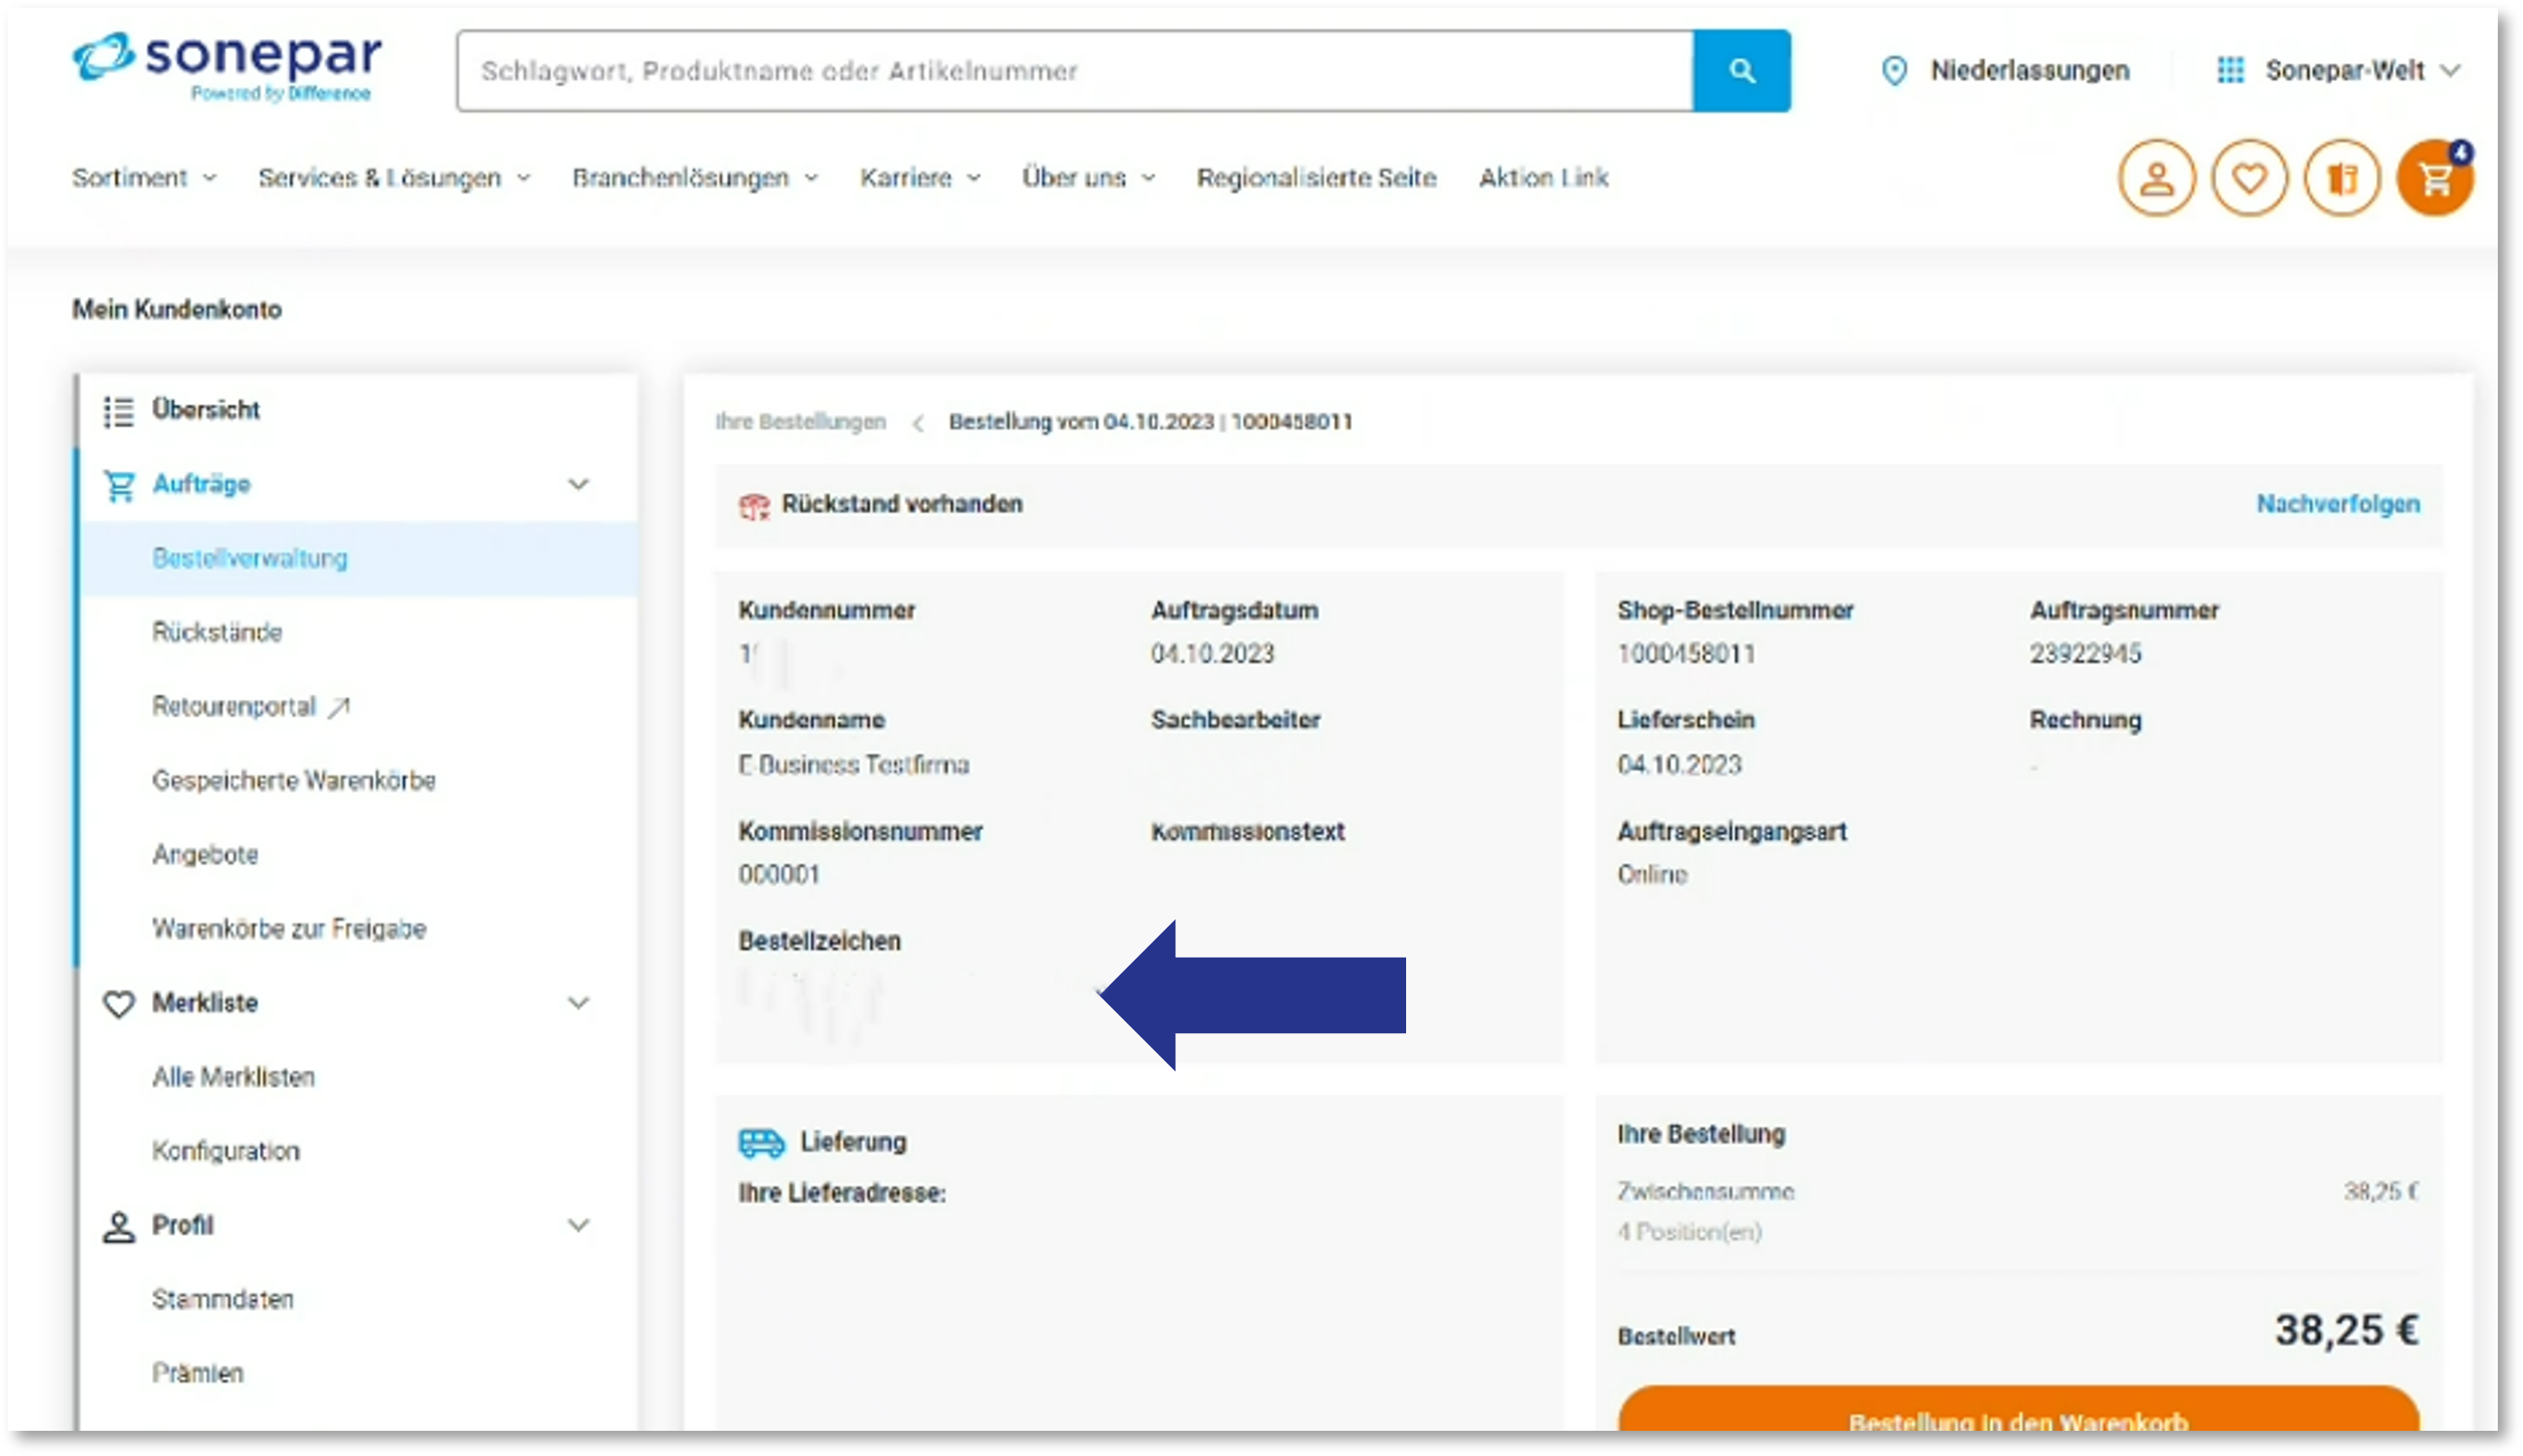Click the search magnifier button
The width and height of the screenshot is (2523, 1456).
pos(1741,71)
